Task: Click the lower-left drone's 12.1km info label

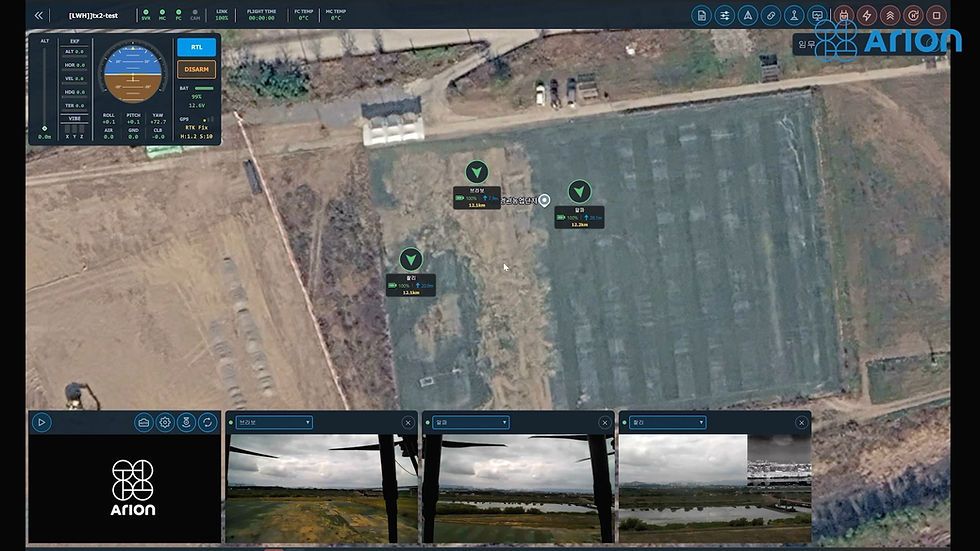Action: coord(411,285)
